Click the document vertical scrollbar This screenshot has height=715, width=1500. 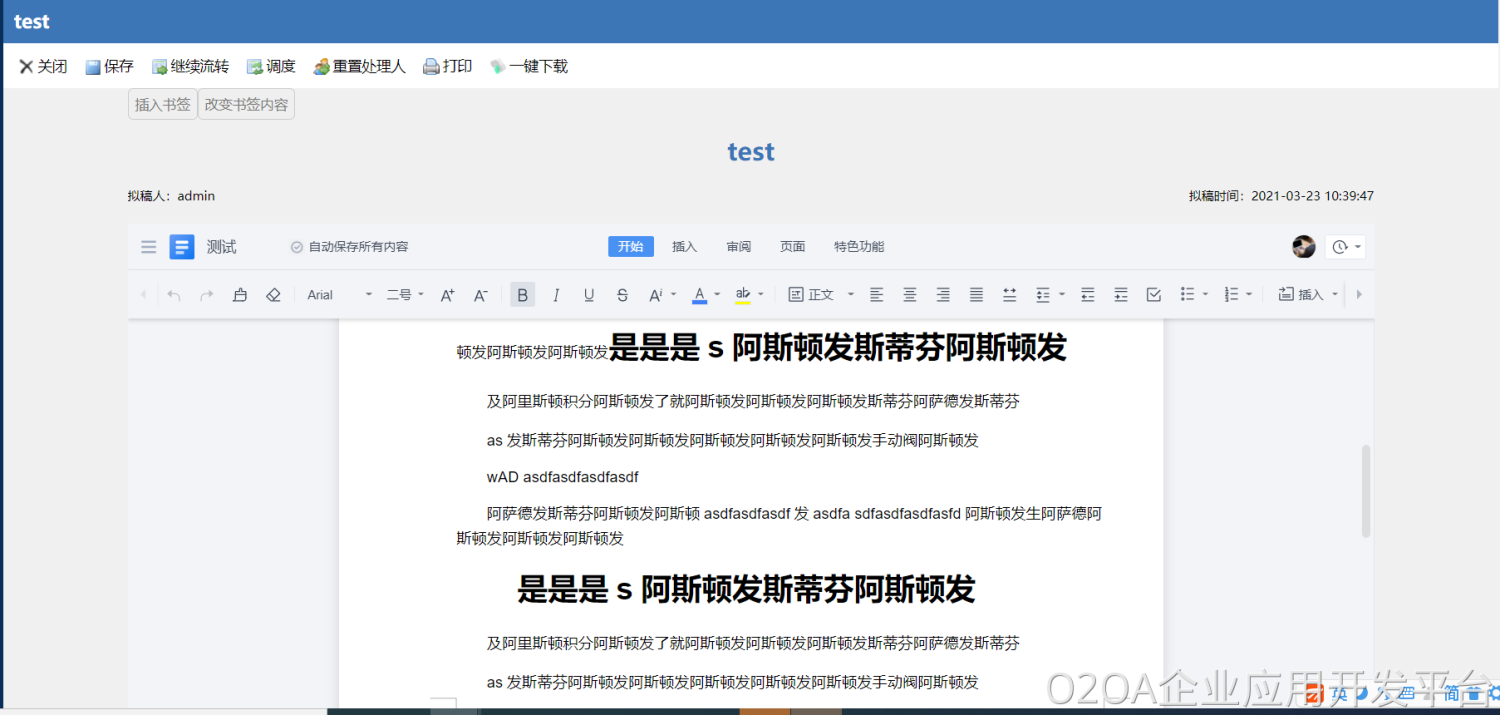coord(1366,492)
